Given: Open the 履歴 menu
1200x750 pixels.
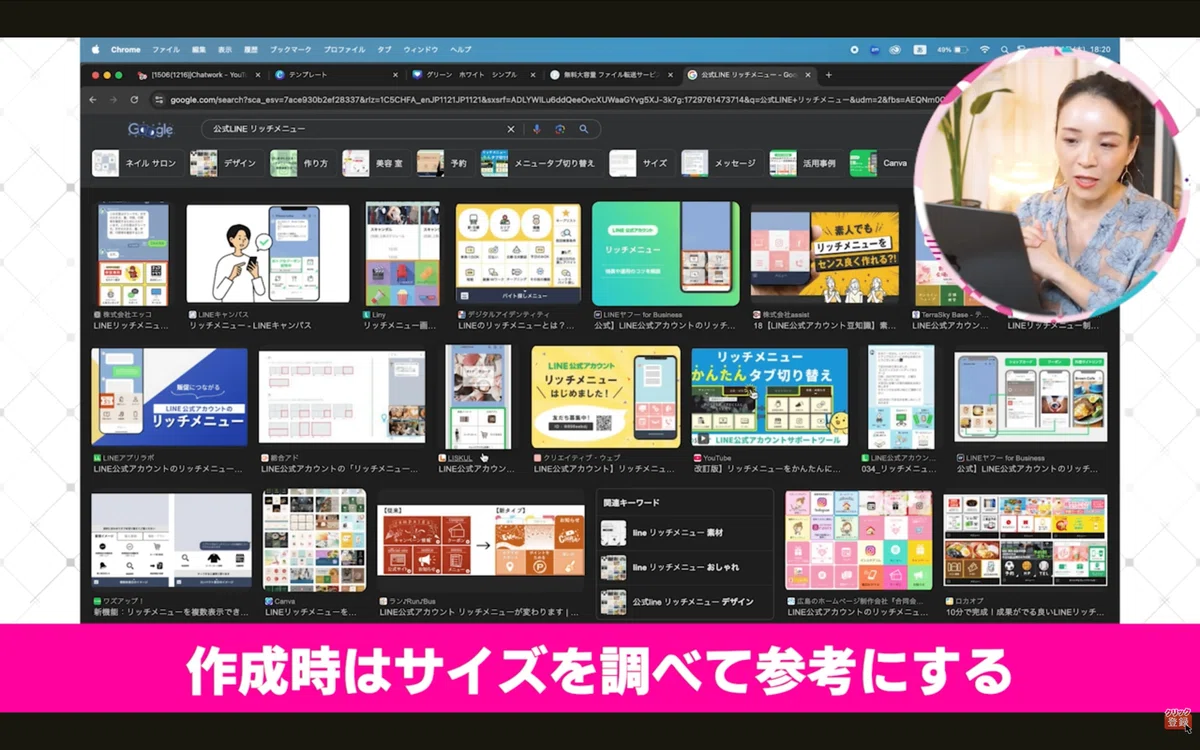Looking at the screenshot, I should click(x=251, y=49).
